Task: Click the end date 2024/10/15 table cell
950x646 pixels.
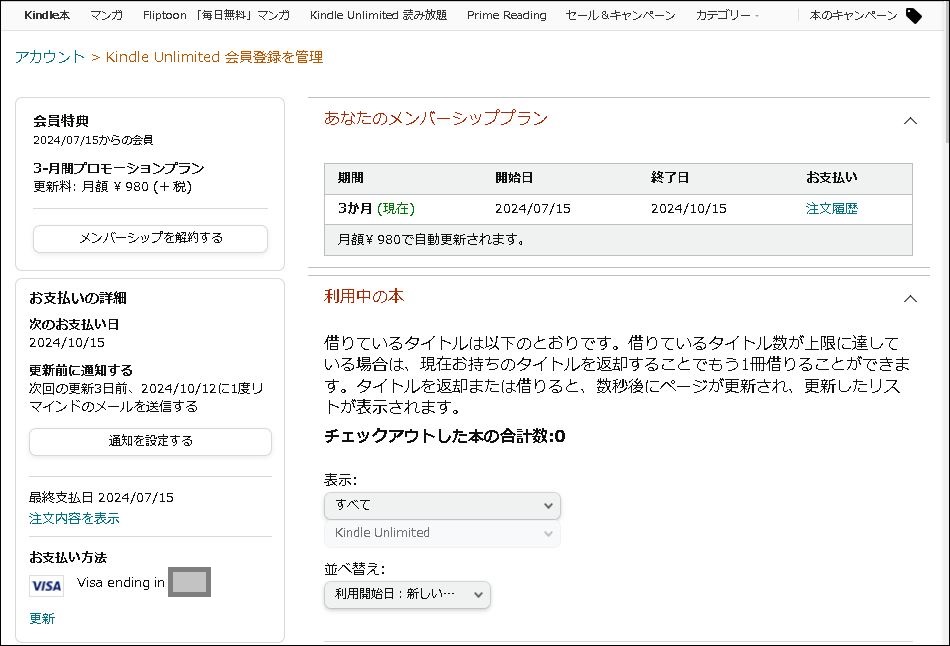Action: click(688, 209)
